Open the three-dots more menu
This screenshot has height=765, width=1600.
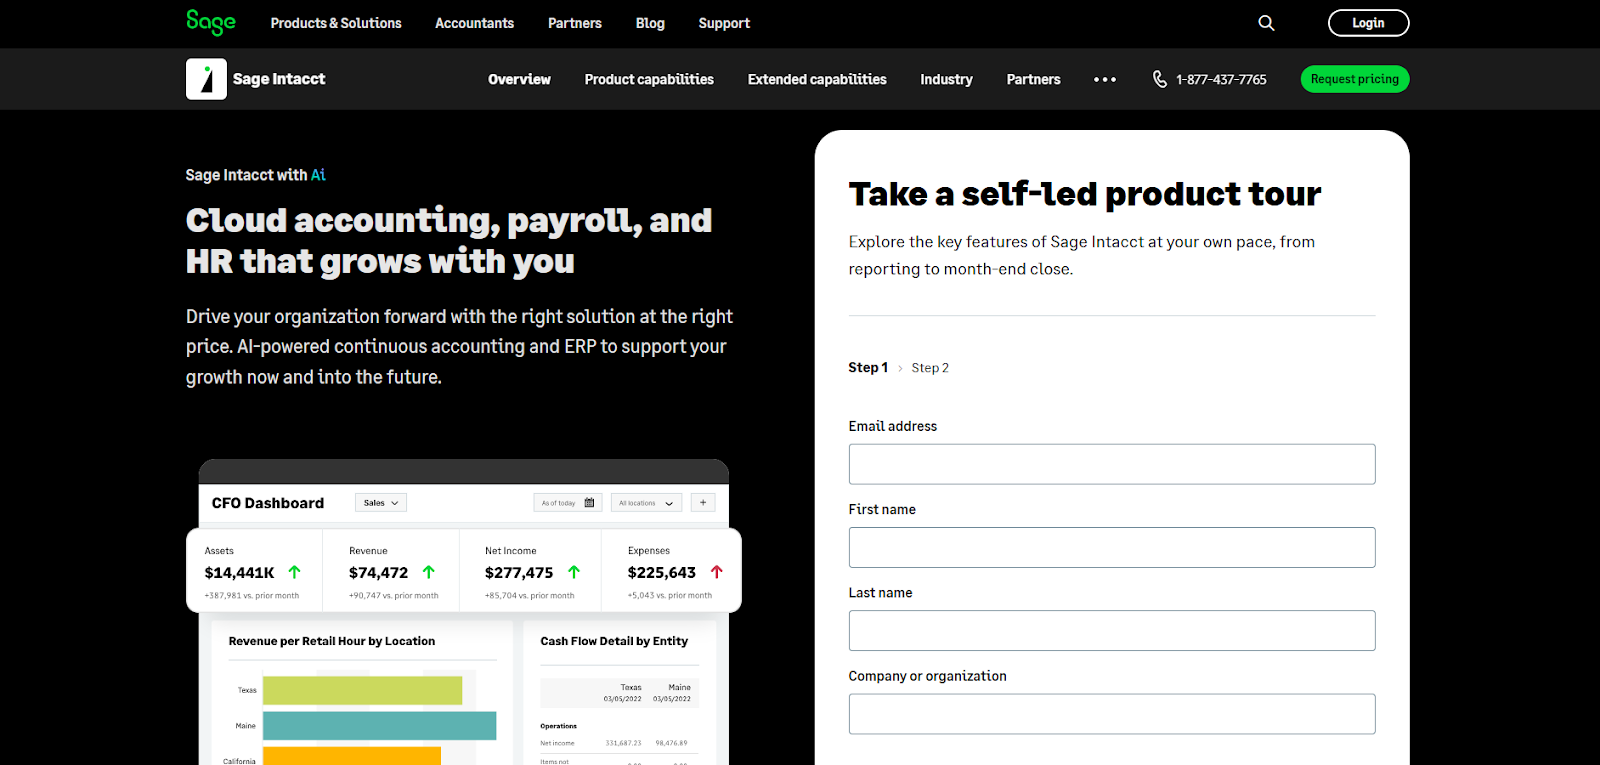click(1105, 79)
